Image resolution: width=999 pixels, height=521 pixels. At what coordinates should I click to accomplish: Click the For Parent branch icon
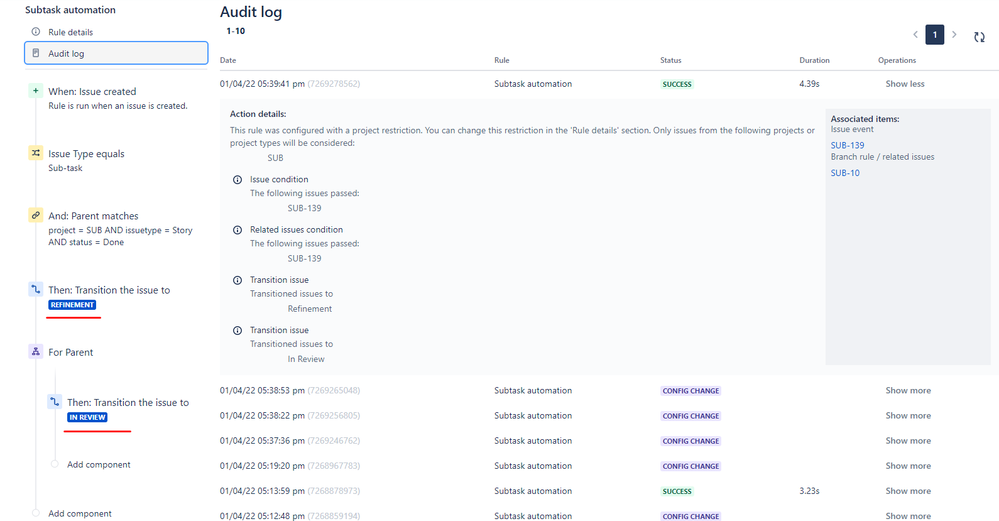(36, 352)
